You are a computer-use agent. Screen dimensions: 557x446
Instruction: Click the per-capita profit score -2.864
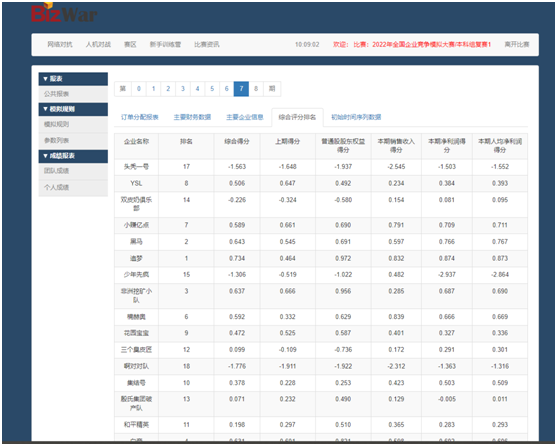tap(500, 274)
